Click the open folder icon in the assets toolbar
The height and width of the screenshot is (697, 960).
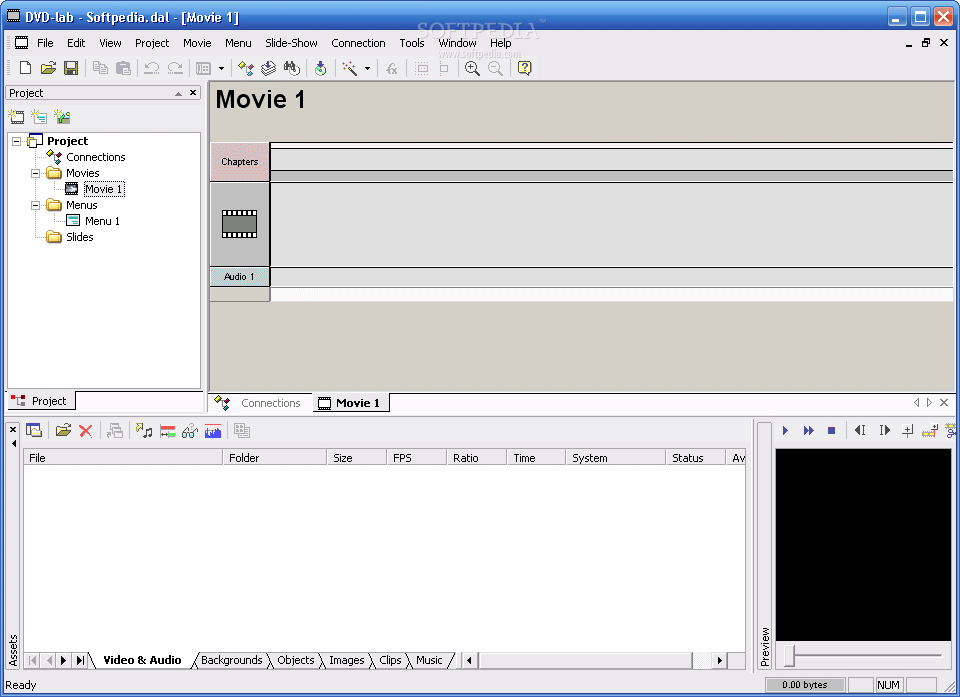click(x=63, y=431)
